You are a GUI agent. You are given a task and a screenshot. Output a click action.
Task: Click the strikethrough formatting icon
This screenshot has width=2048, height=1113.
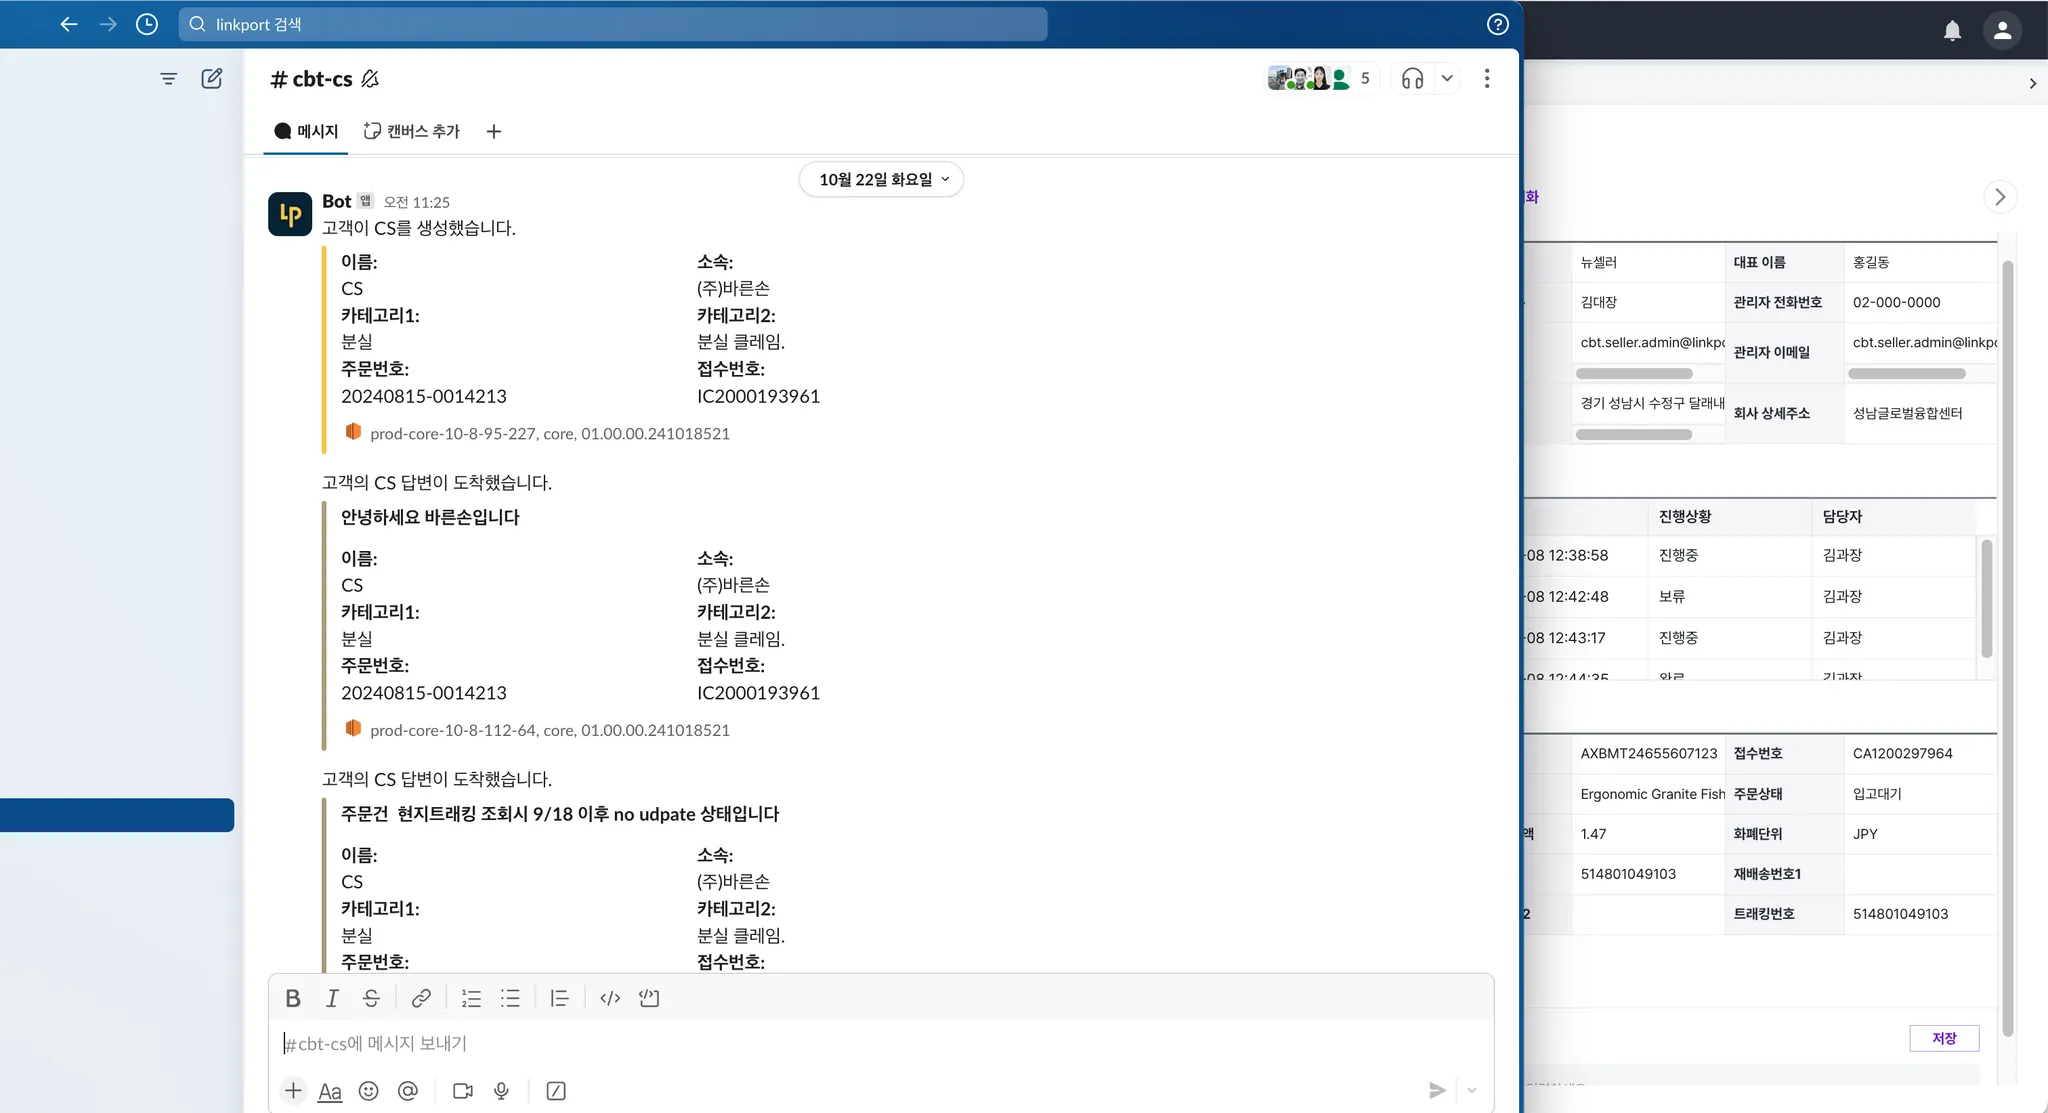pos(371,998)
